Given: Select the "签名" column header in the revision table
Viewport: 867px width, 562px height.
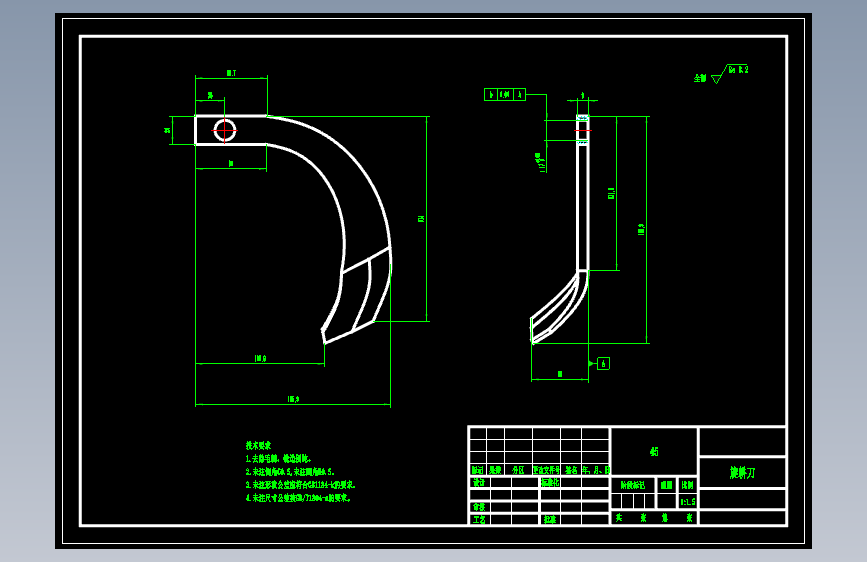Looking at the screenshot, I should 571,470.
